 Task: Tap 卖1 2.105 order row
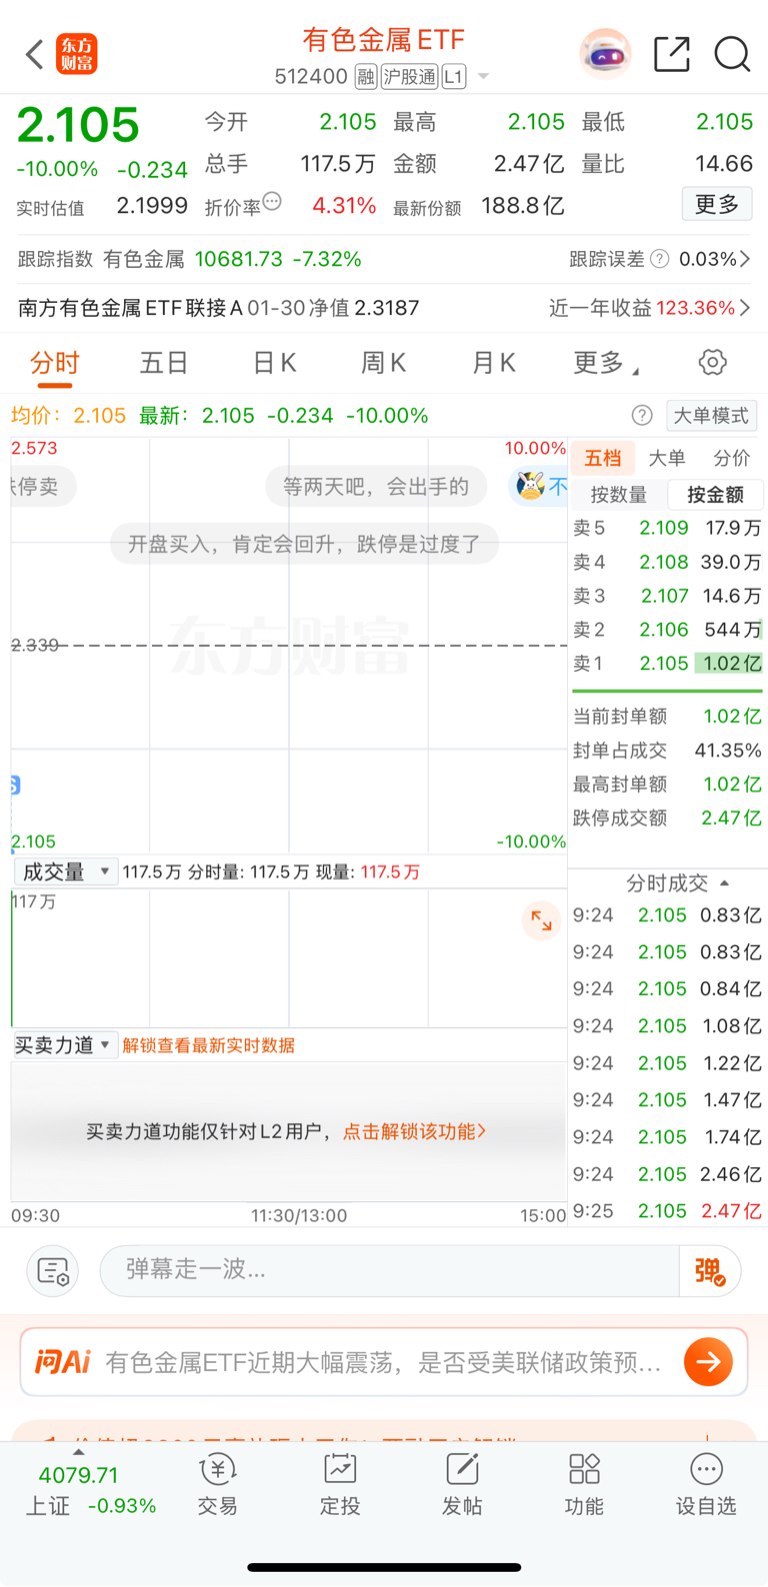[x=667, y=663]
